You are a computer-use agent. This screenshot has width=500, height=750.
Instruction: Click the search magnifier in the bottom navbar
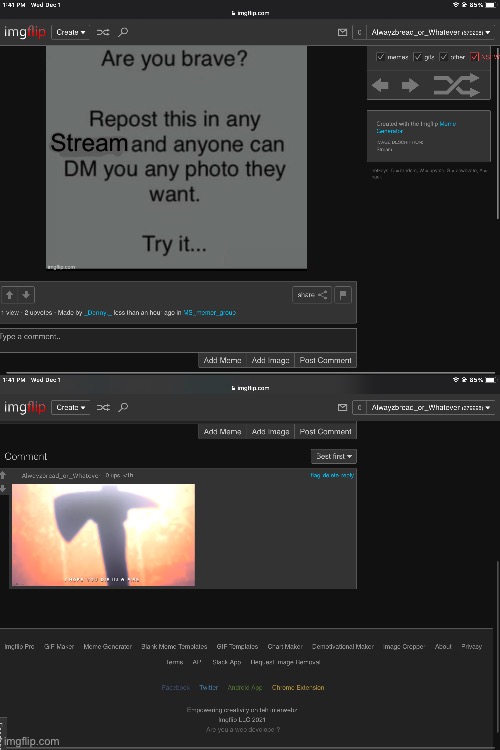coord(123,407)
